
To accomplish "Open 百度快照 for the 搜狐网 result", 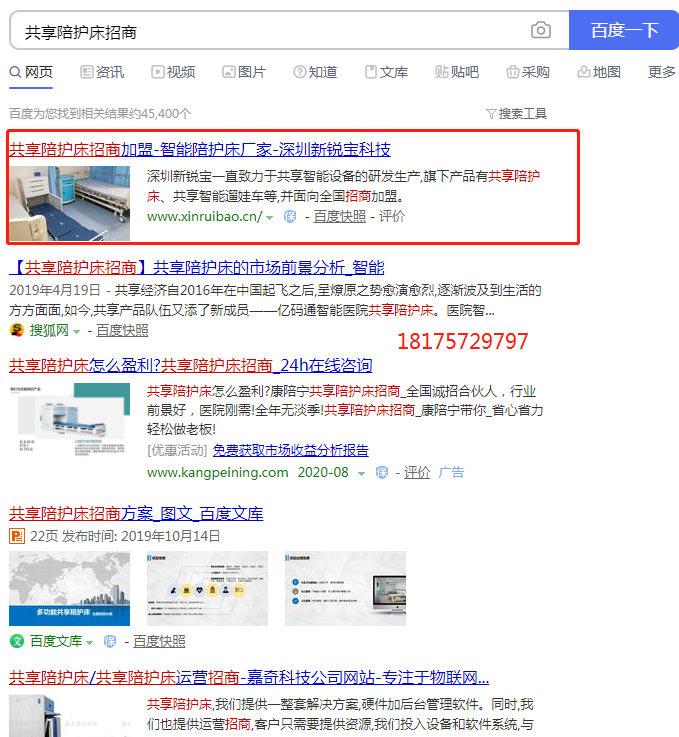I will (x=122, y=331).
